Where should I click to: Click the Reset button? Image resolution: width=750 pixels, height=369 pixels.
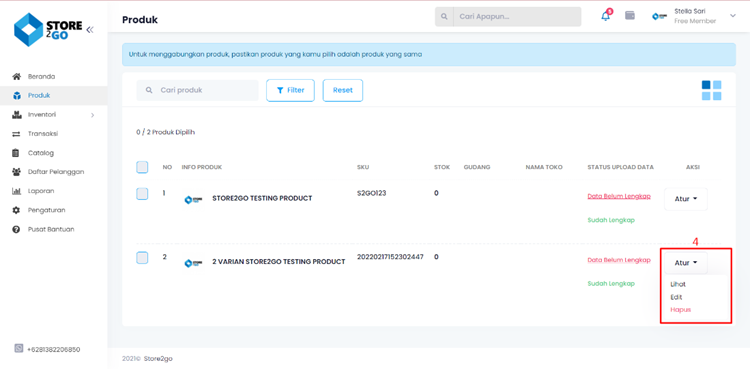tap(342, 90)
